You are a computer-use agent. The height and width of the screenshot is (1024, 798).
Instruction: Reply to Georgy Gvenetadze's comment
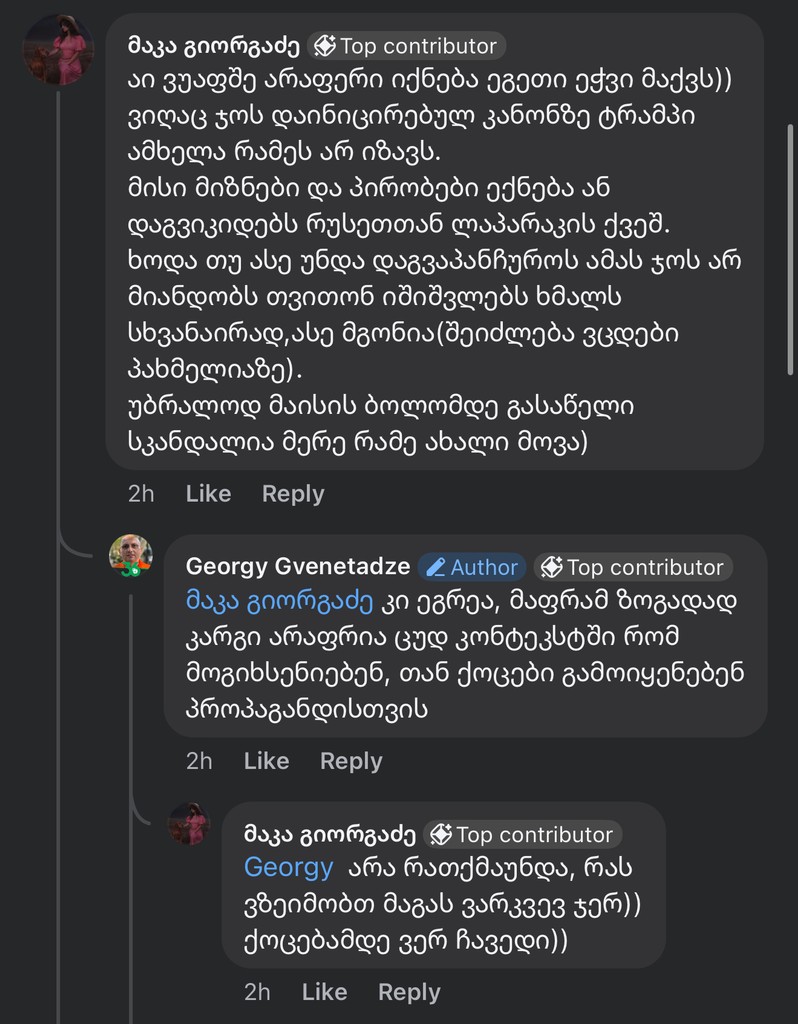click(x=351, y=761)
